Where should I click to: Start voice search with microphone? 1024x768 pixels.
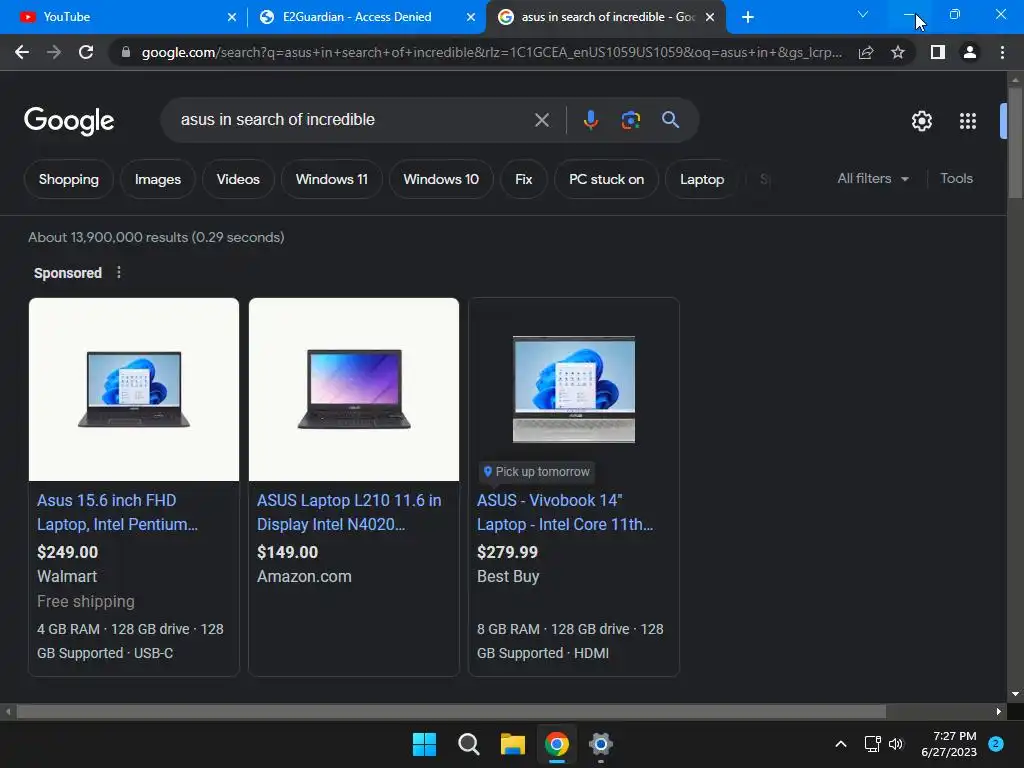tap(590, 120)
